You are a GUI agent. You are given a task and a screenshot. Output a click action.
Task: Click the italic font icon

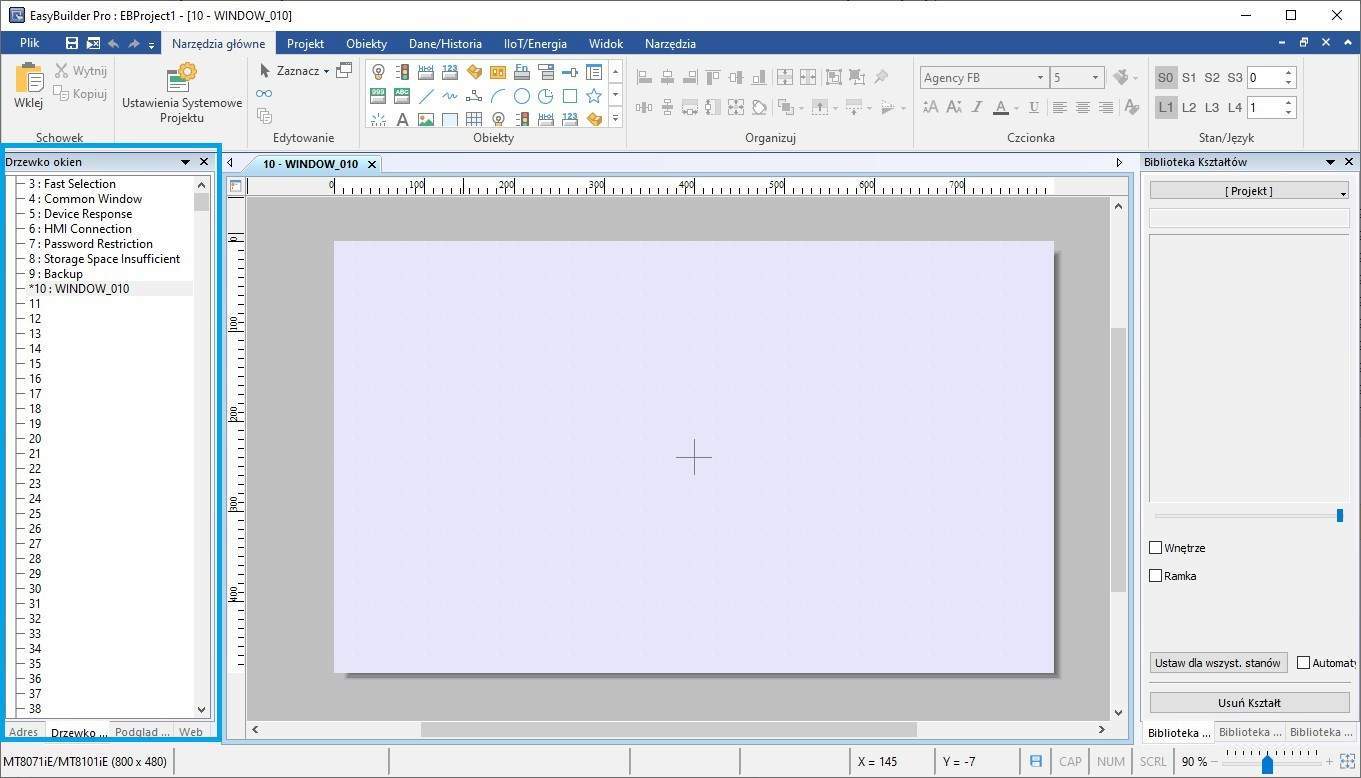pyautogui.click(x=977, y=107)
